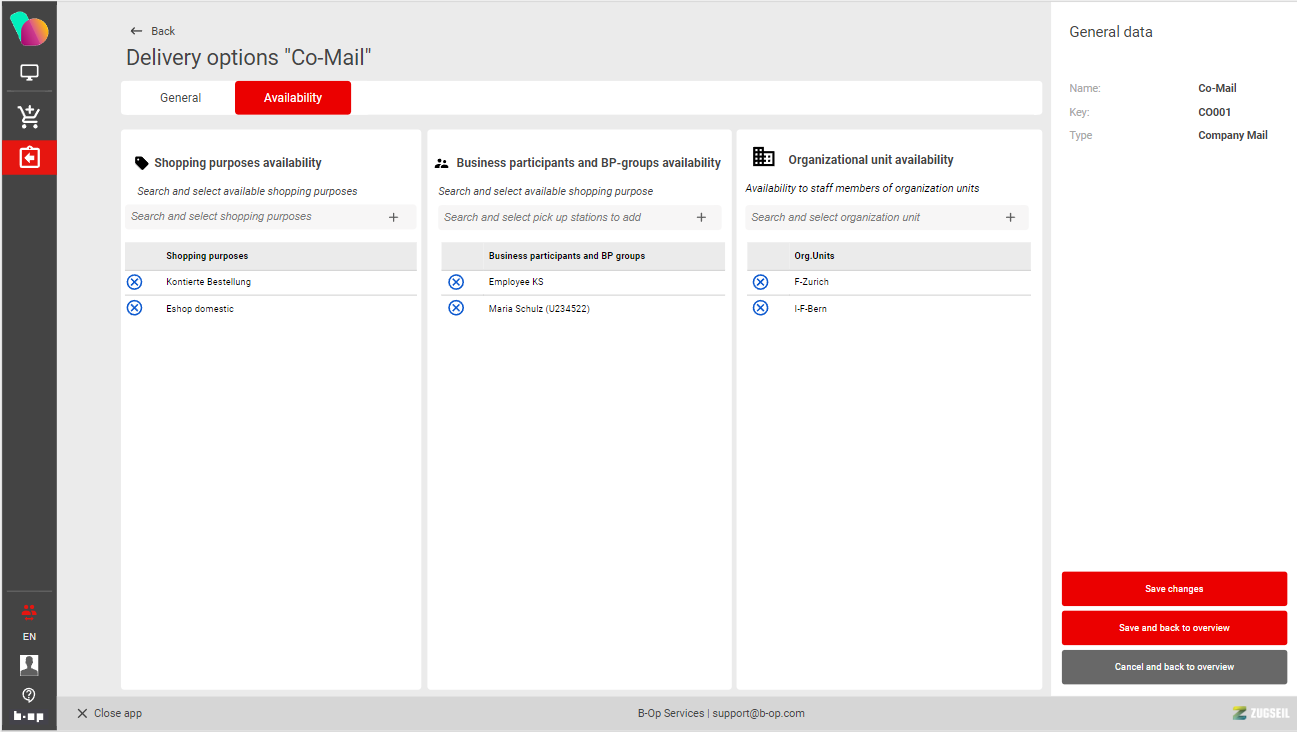The image size is (1297, 732).
Task: Select the red delivery options sidebar icon
Action: click(29, 158)
